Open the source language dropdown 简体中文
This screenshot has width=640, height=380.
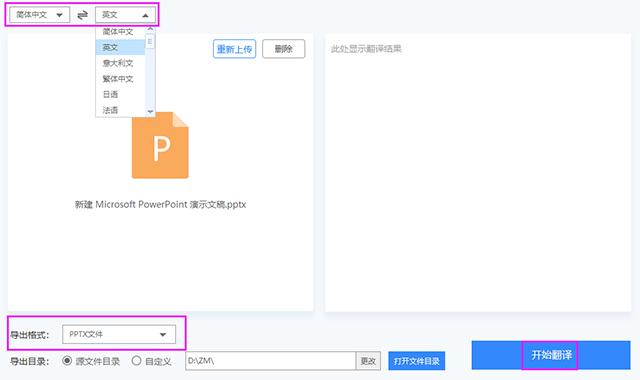coord(40,15)
